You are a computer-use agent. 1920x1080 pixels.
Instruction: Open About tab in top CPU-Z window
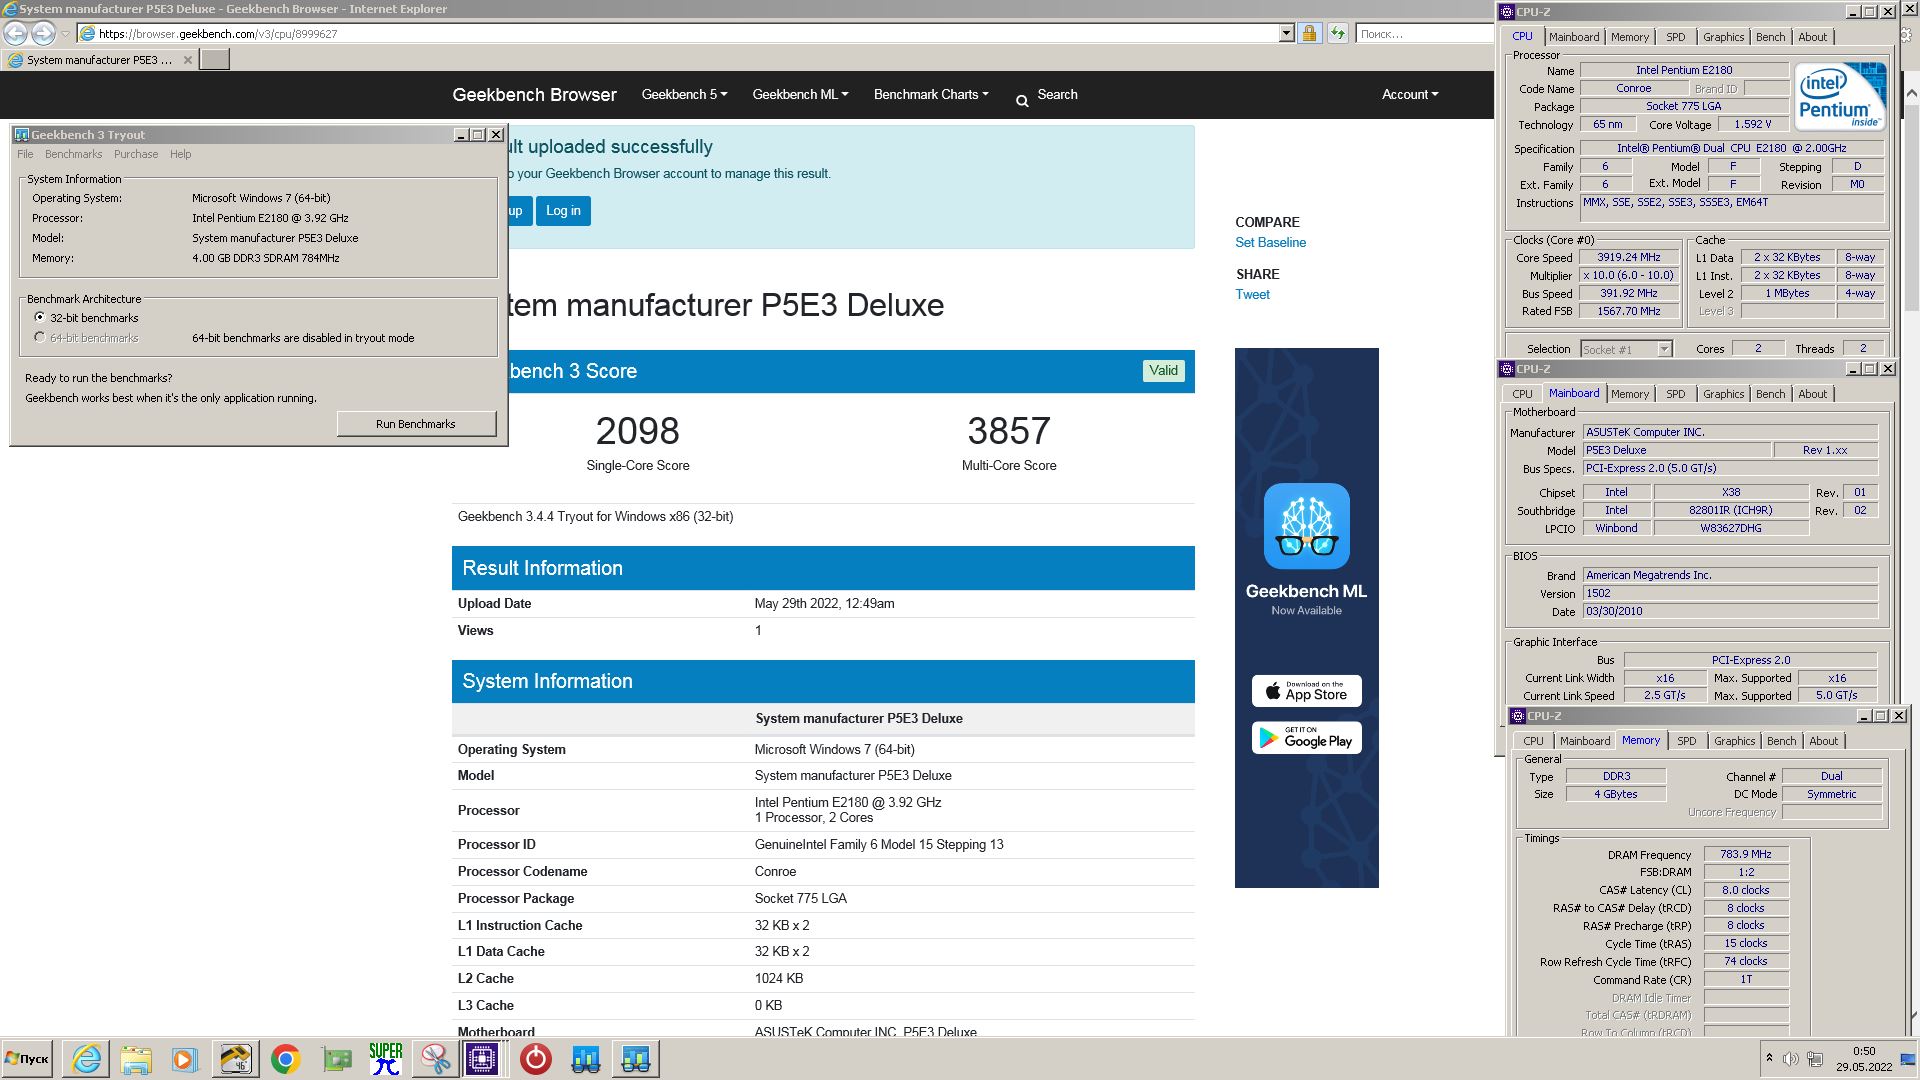[1812, 37]
